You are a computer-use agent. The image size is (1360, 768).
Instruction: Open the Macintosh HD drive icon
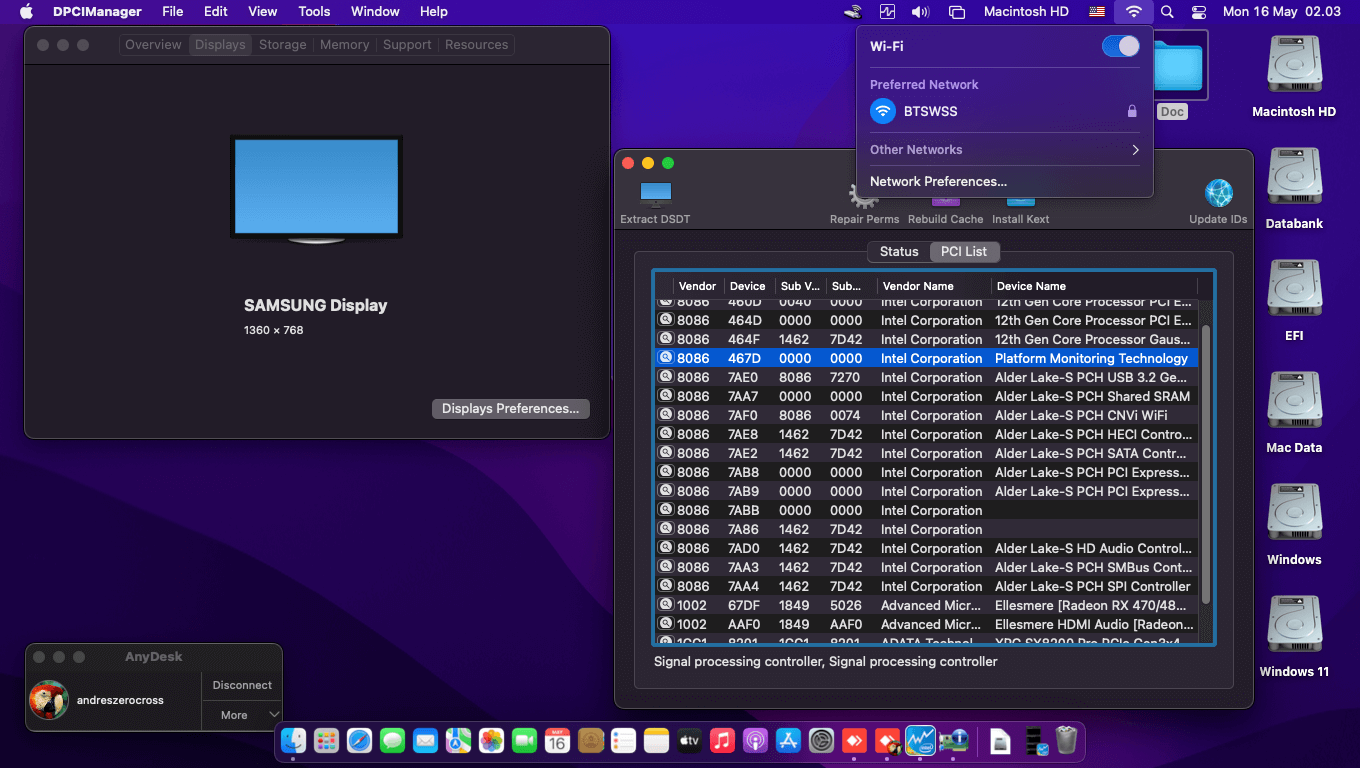click(x=1294, y=68)
